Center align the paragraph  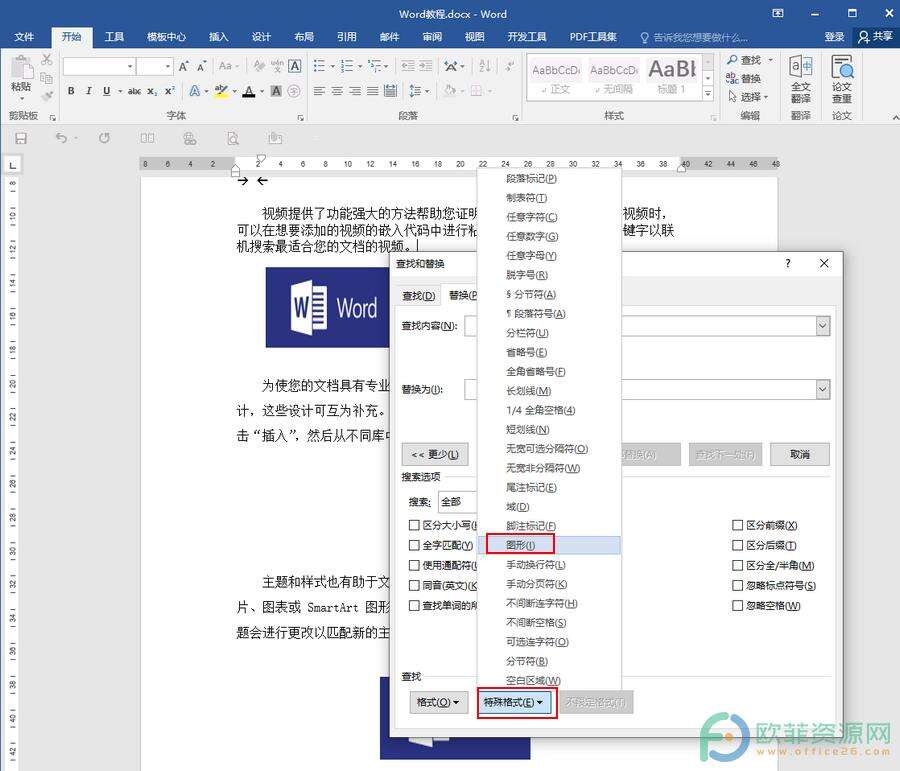337,91
